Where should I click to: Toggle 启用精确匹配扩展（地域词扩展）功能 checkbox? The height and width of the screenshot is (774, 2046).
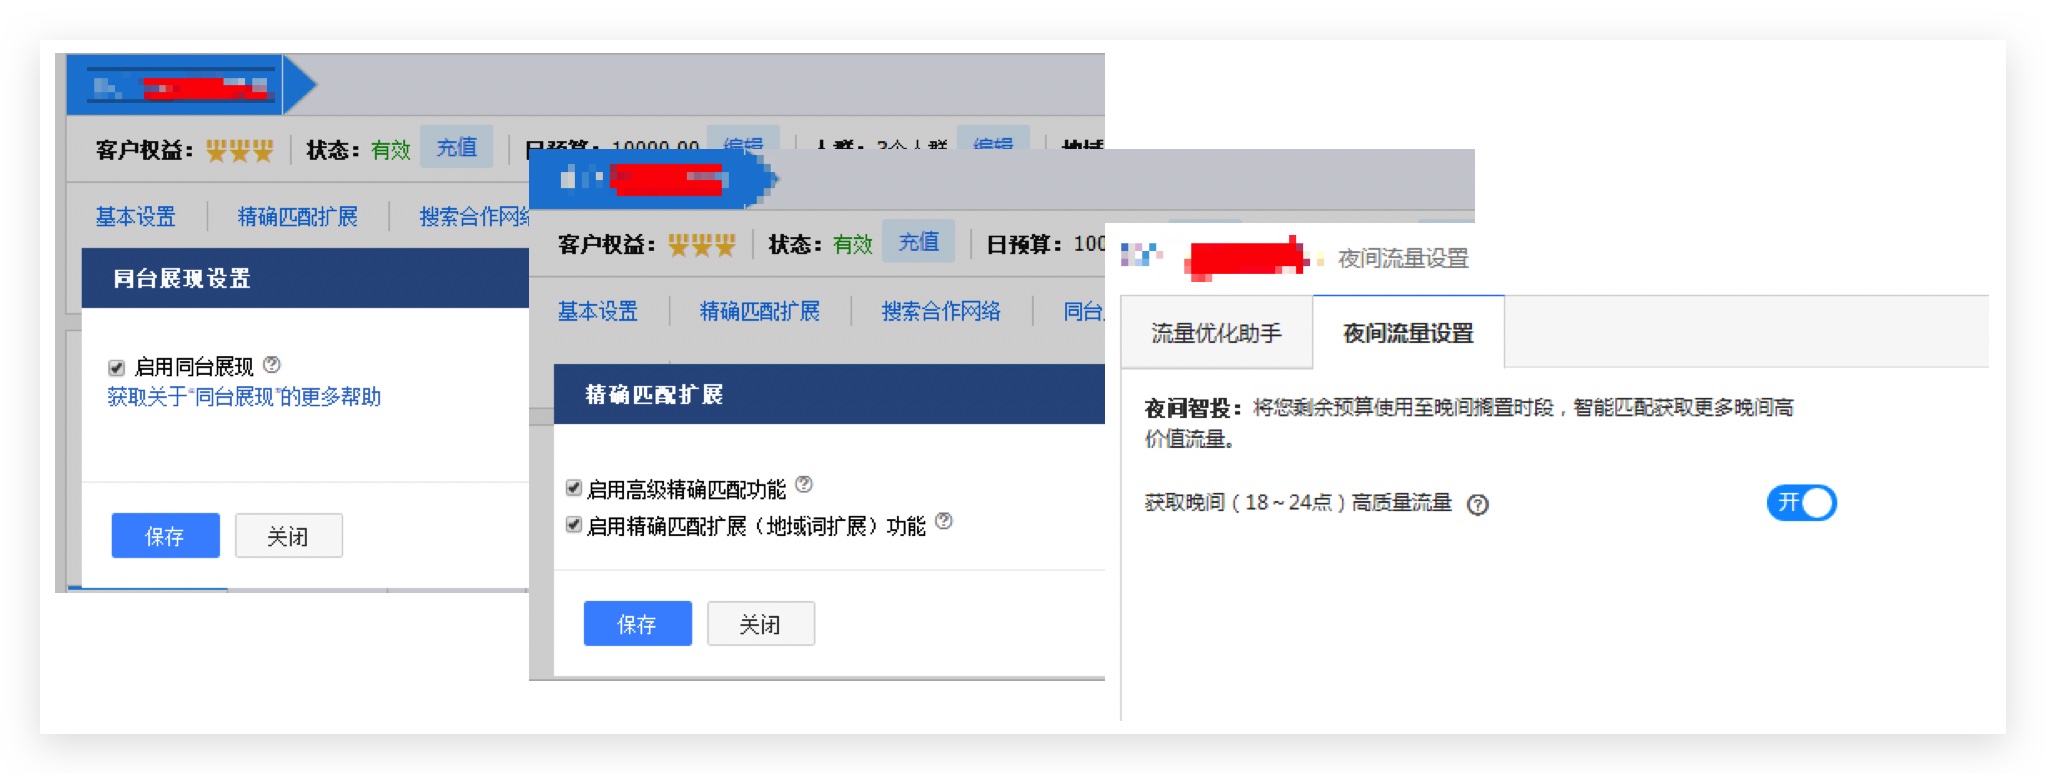pos(574,525)
